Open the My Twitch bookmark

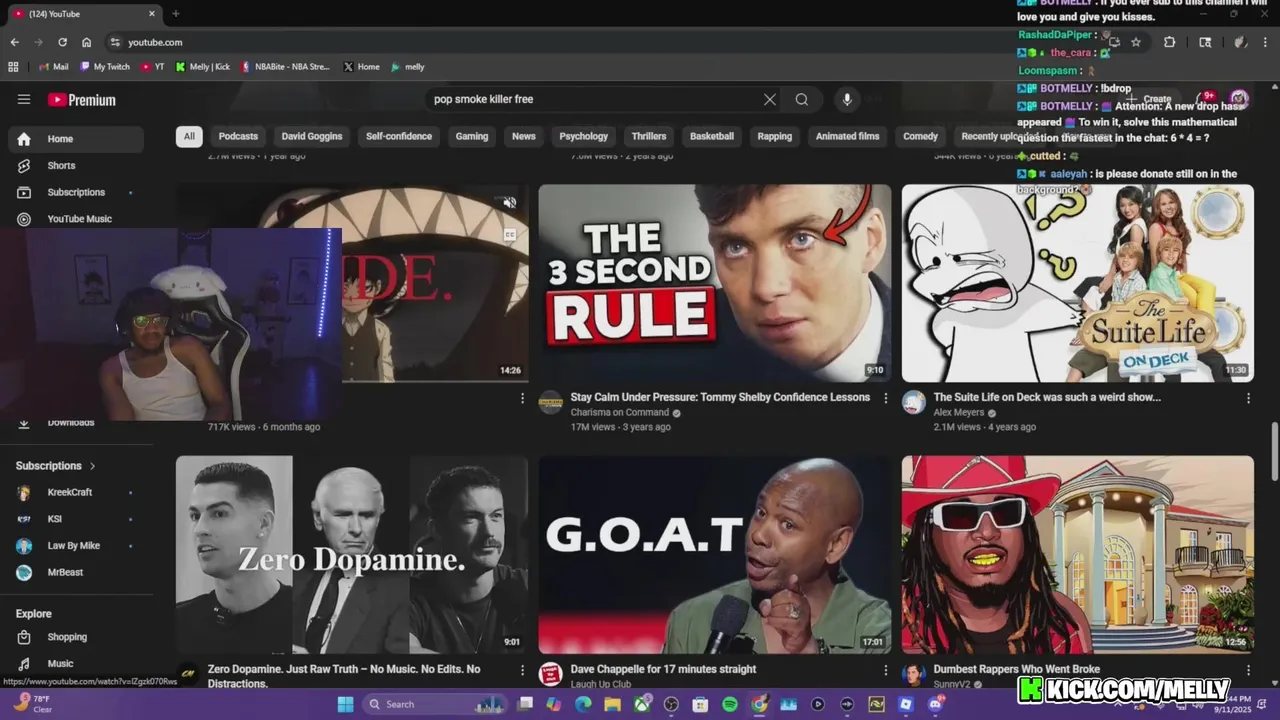pos(104,67)
